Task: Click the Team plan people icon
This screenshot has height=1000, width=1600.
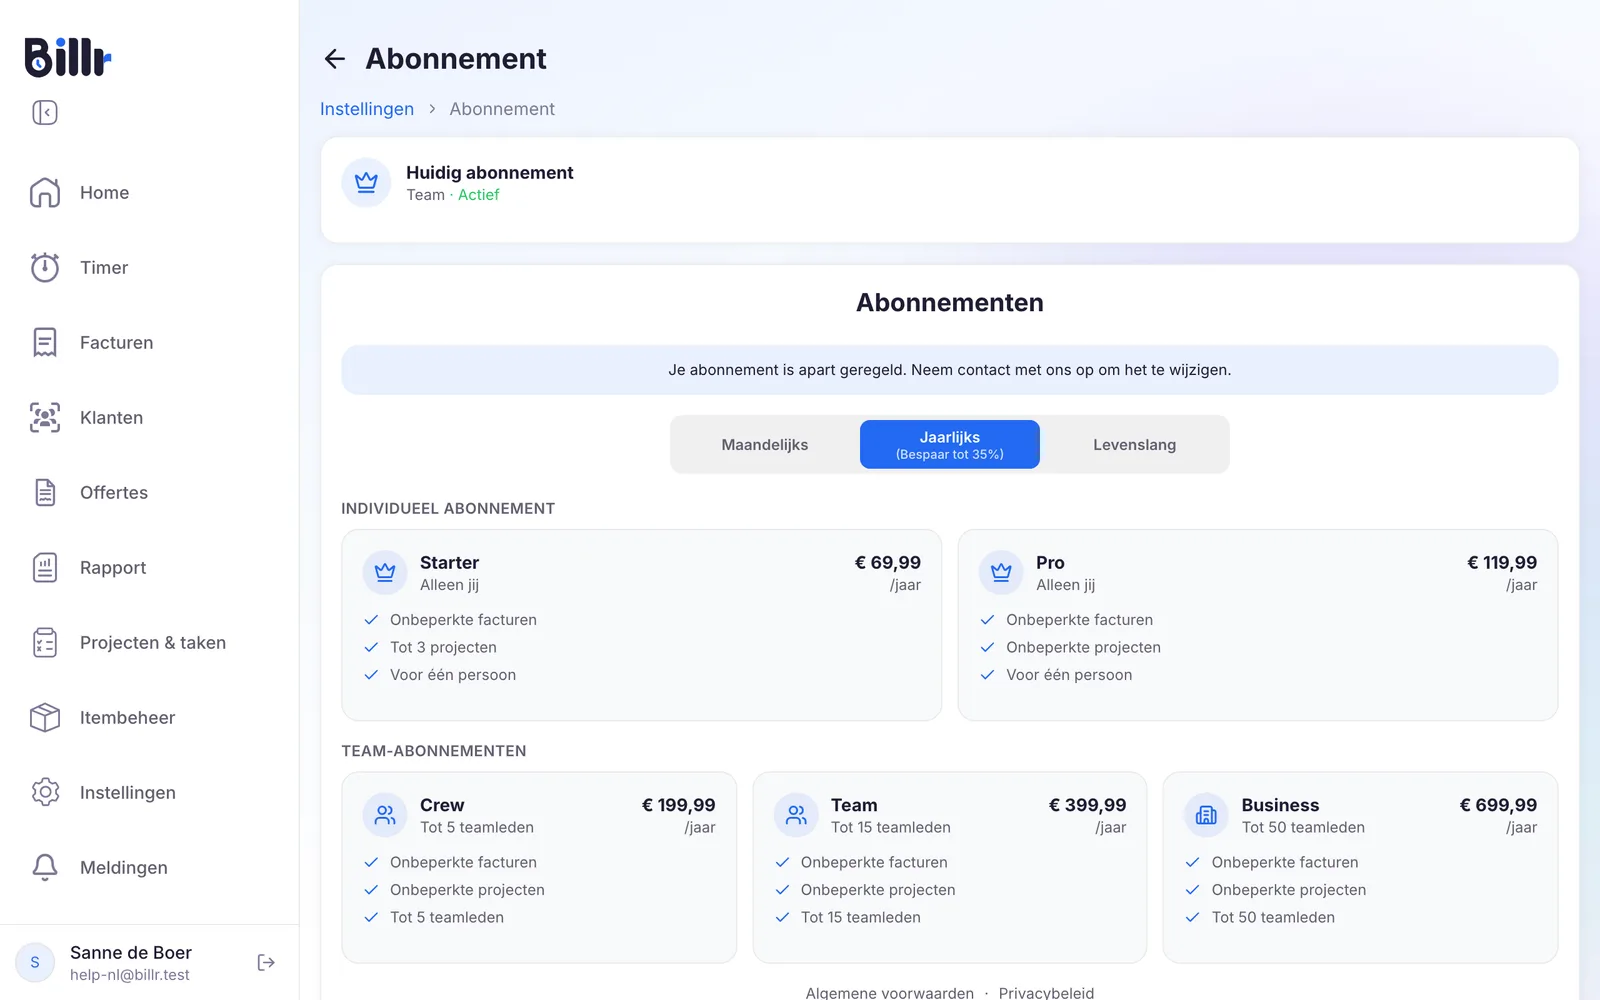Action: pyautogui.click(x=796, y=816)
